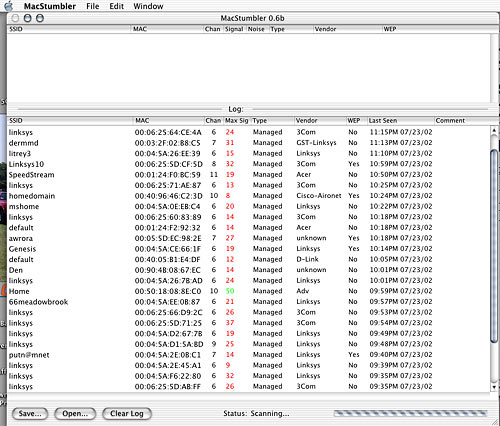Open the Apple menu icon
The image size is (500, 426).
(9, 6)
